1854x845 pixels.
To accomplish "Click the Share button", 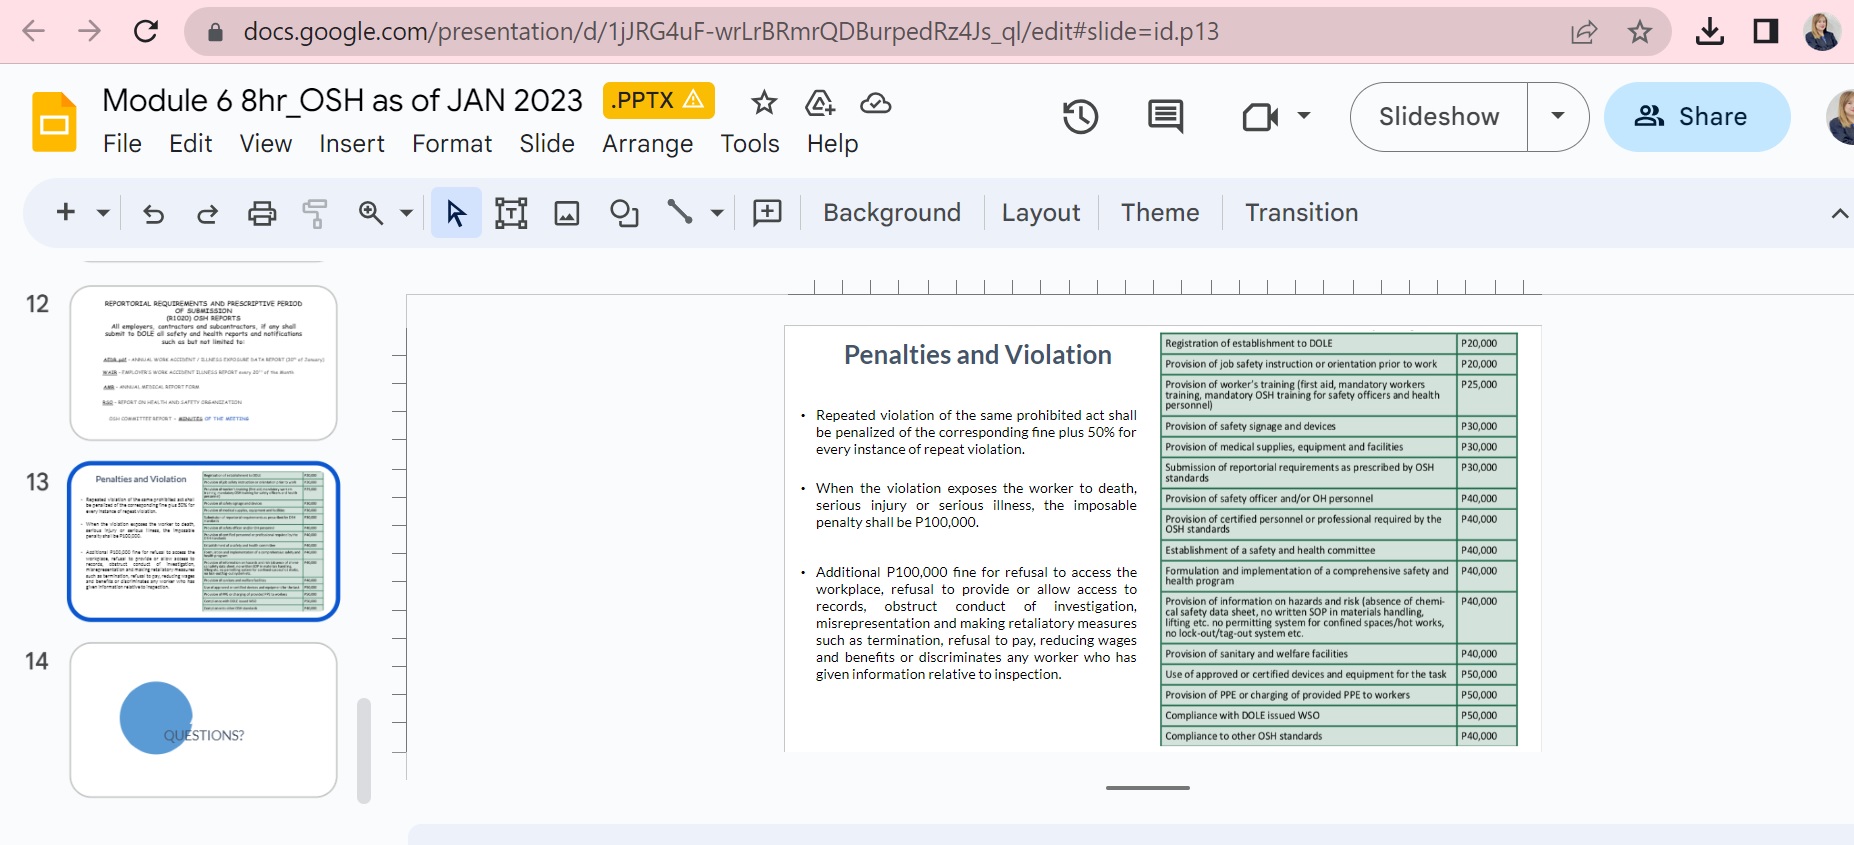I will 1697,117.
